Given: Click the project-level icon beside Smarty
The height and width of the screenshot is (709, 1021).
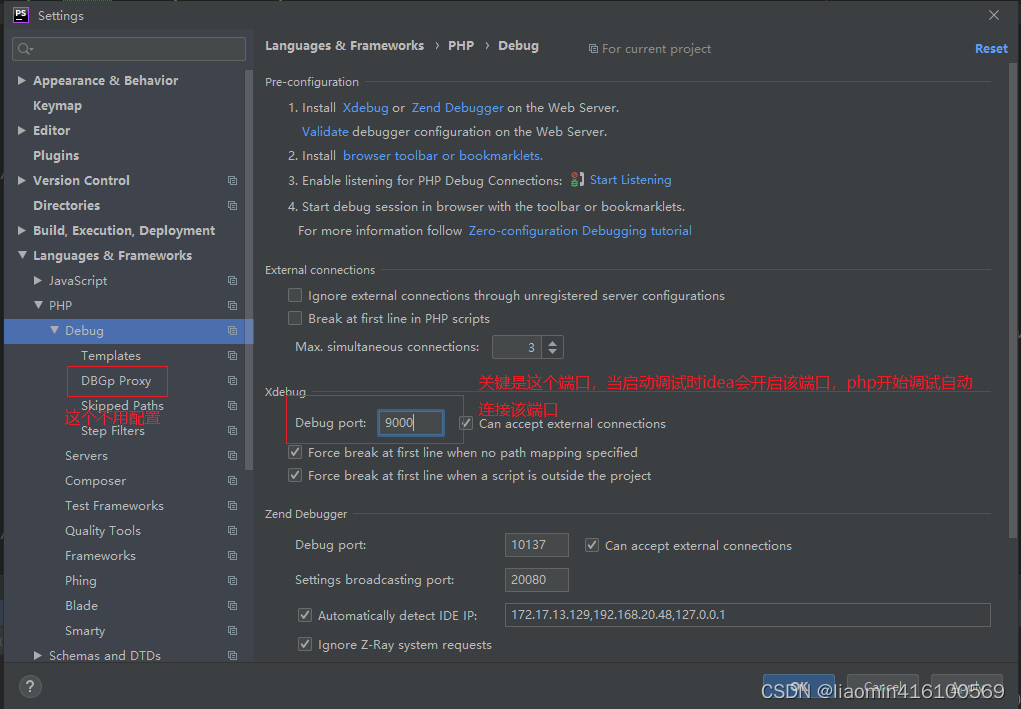Looking at the screenshot, I should 232,630.
